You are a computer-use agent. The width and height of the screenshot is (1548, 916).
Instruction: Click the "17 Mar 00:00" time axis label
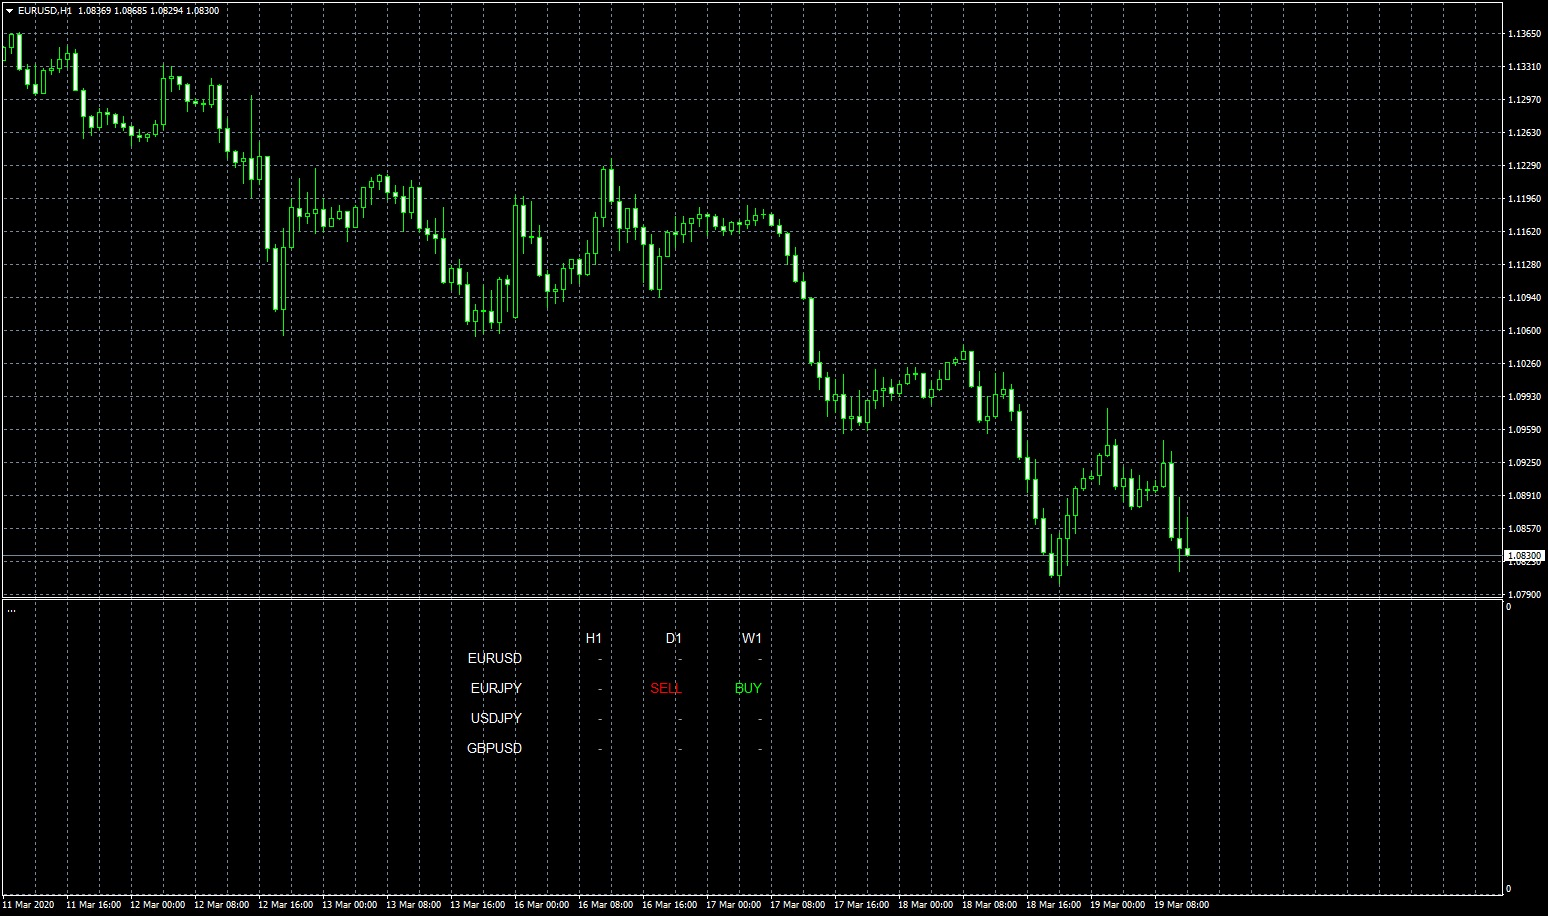click(733, 905)
